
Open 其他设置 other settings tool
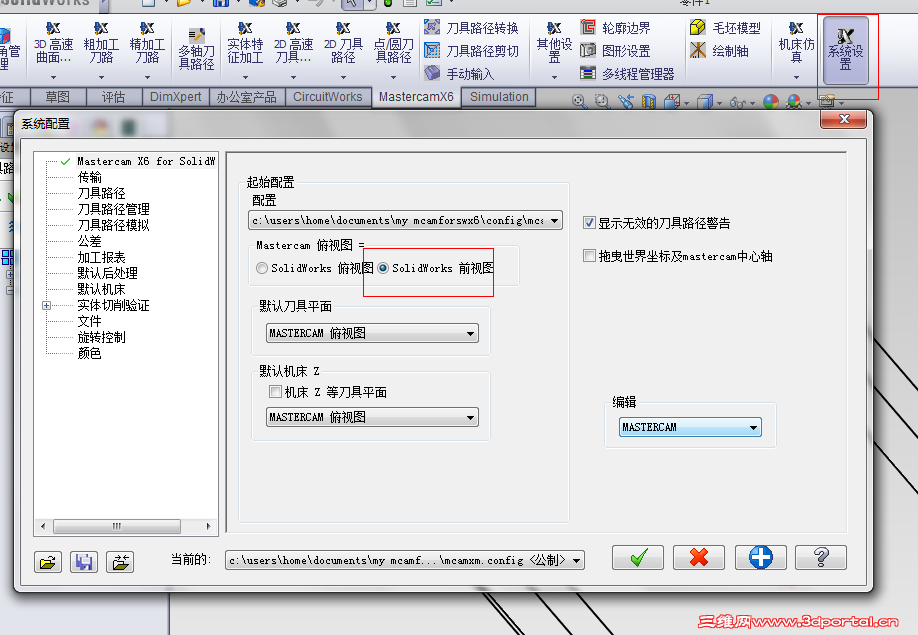pos(554,43)
